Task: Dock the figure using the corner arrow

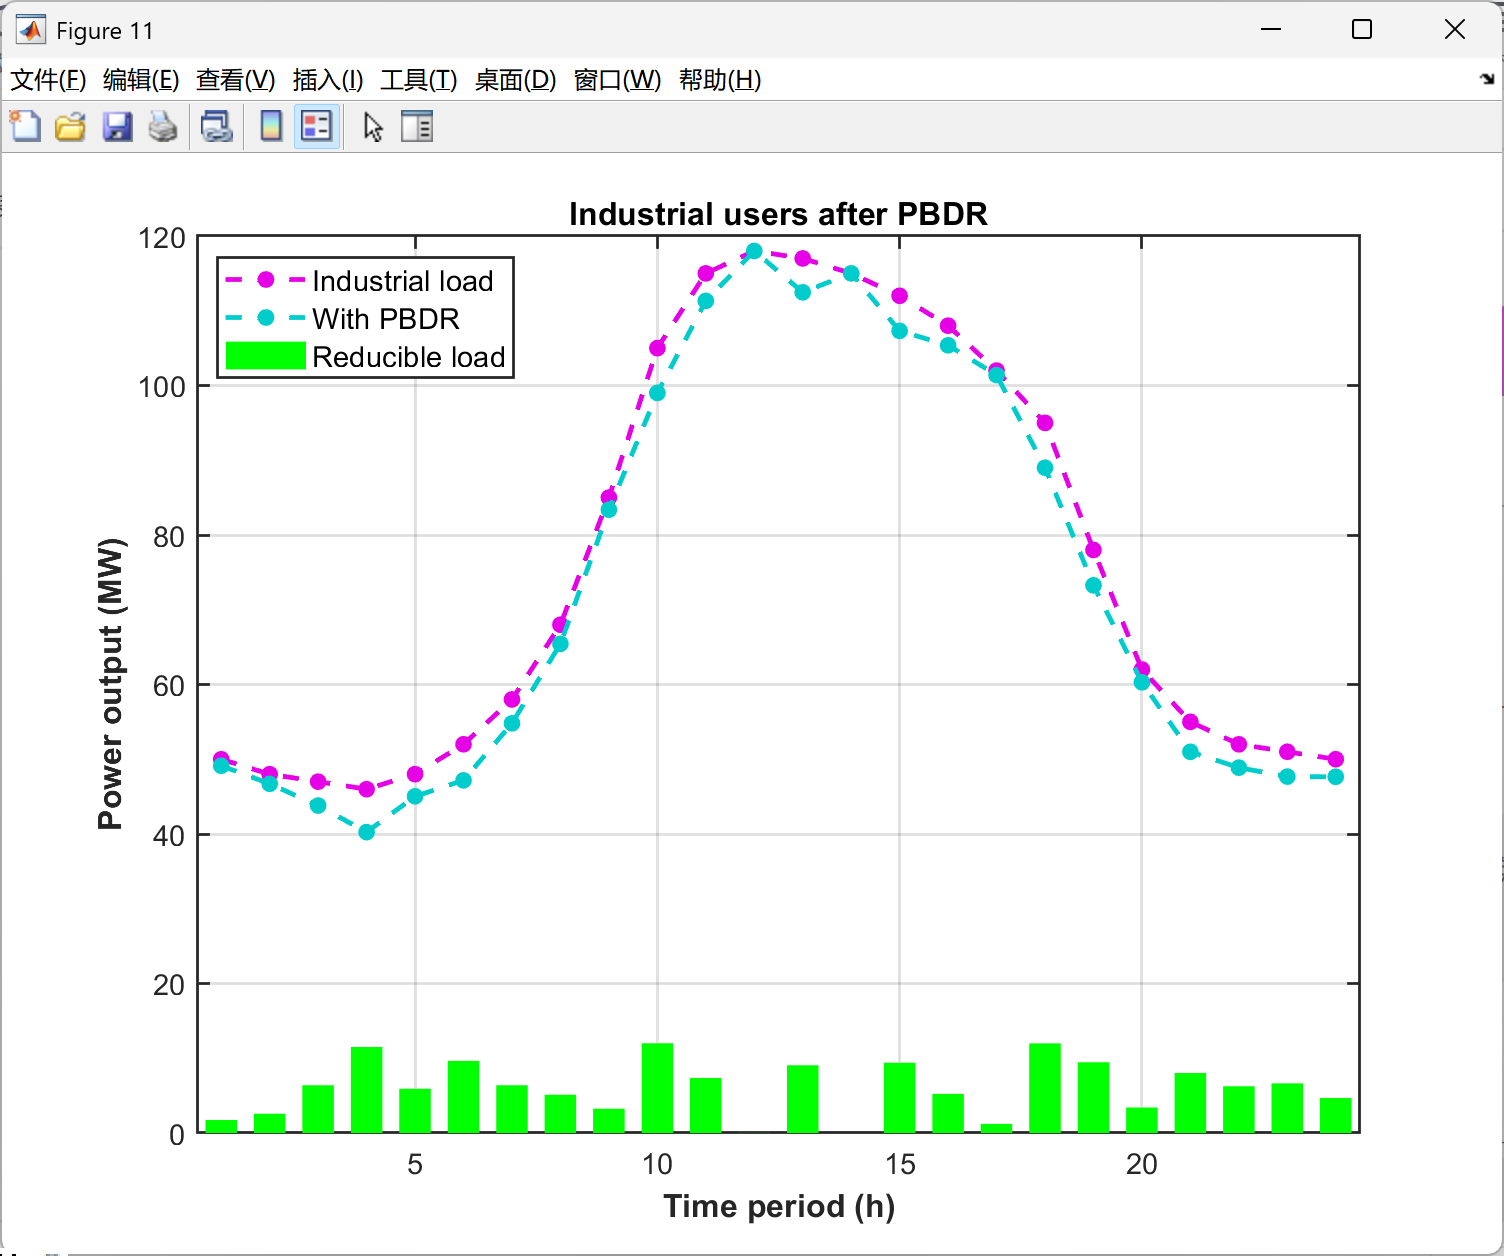Action: click(1487, 79)
